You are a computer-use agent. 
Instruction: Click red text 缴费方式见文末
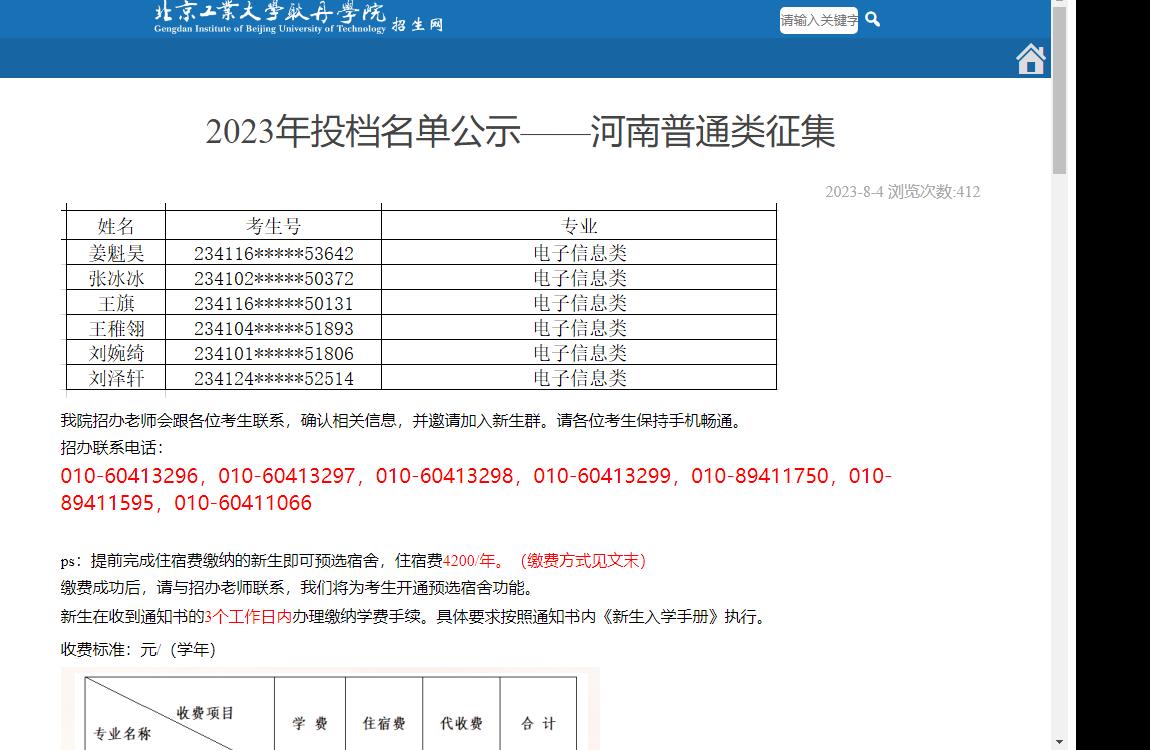click(583, 561)
